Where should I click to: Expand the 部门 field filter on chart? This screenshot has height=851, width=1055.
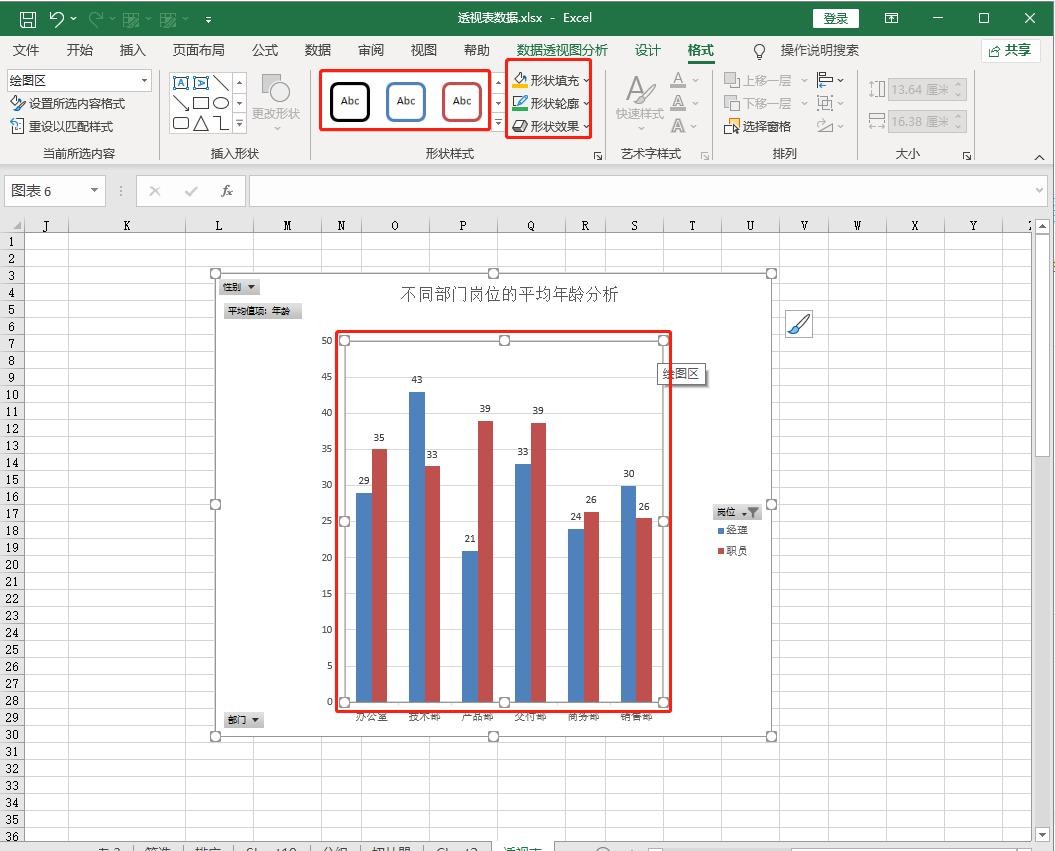click(x=244, y=720)
